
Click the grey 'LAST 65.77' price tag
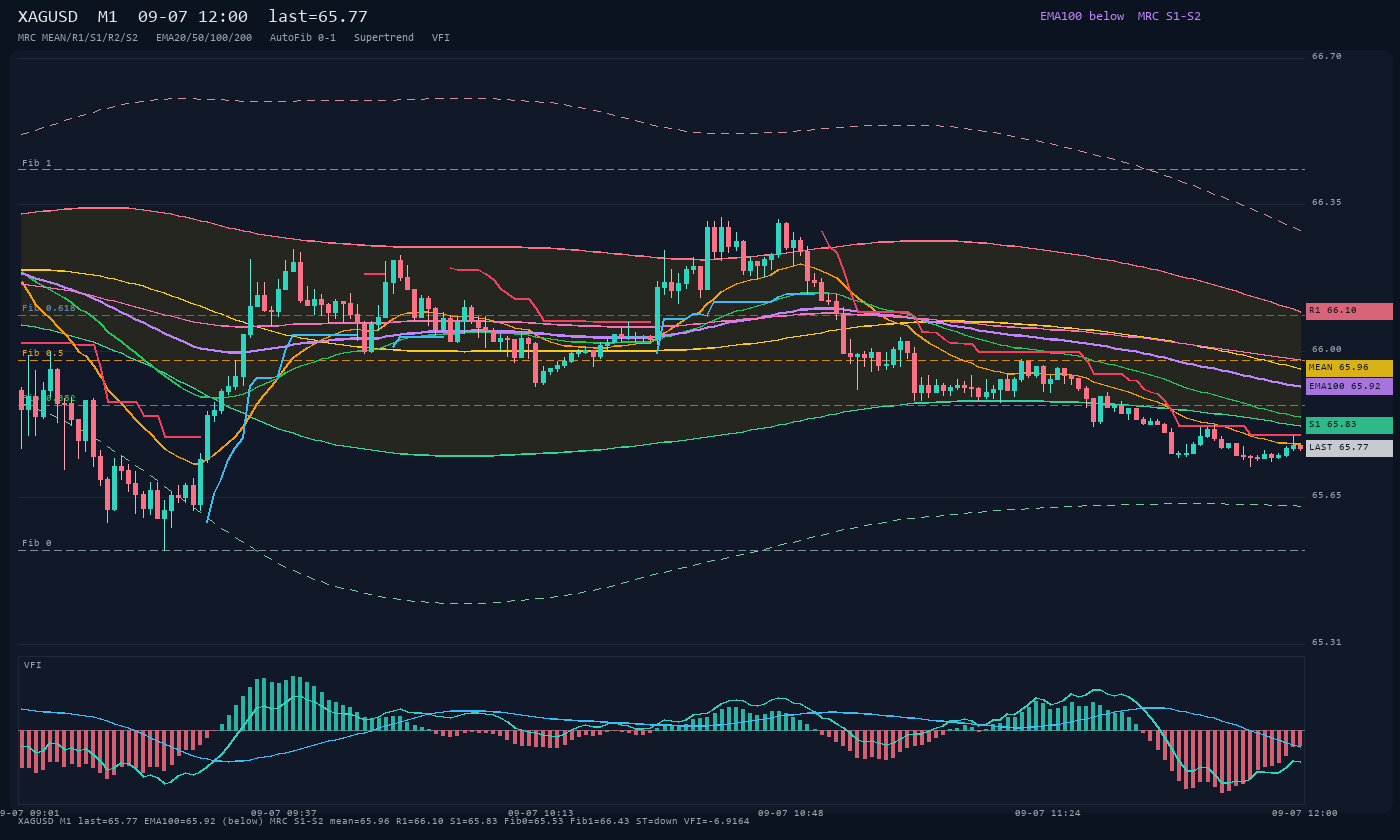pyautogui.click(x=1349, y=448)
